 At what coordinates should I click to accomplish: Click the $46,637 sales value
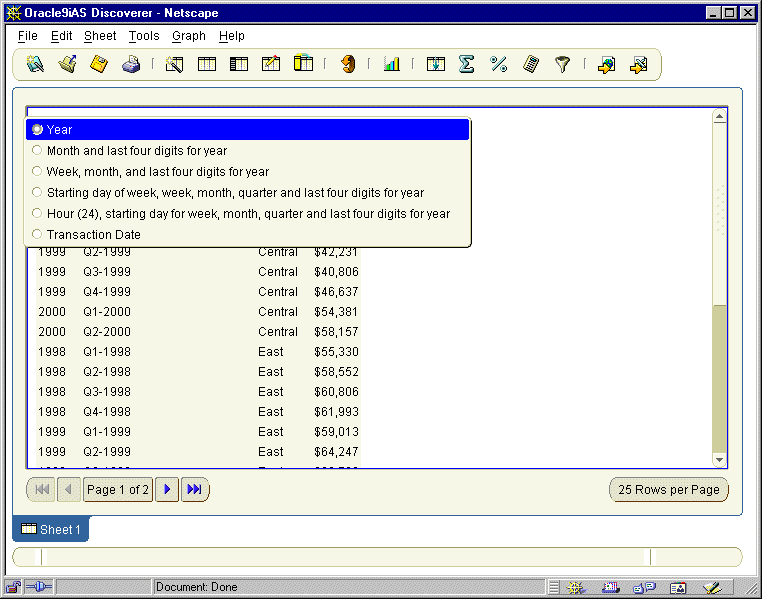click(336, 291)
